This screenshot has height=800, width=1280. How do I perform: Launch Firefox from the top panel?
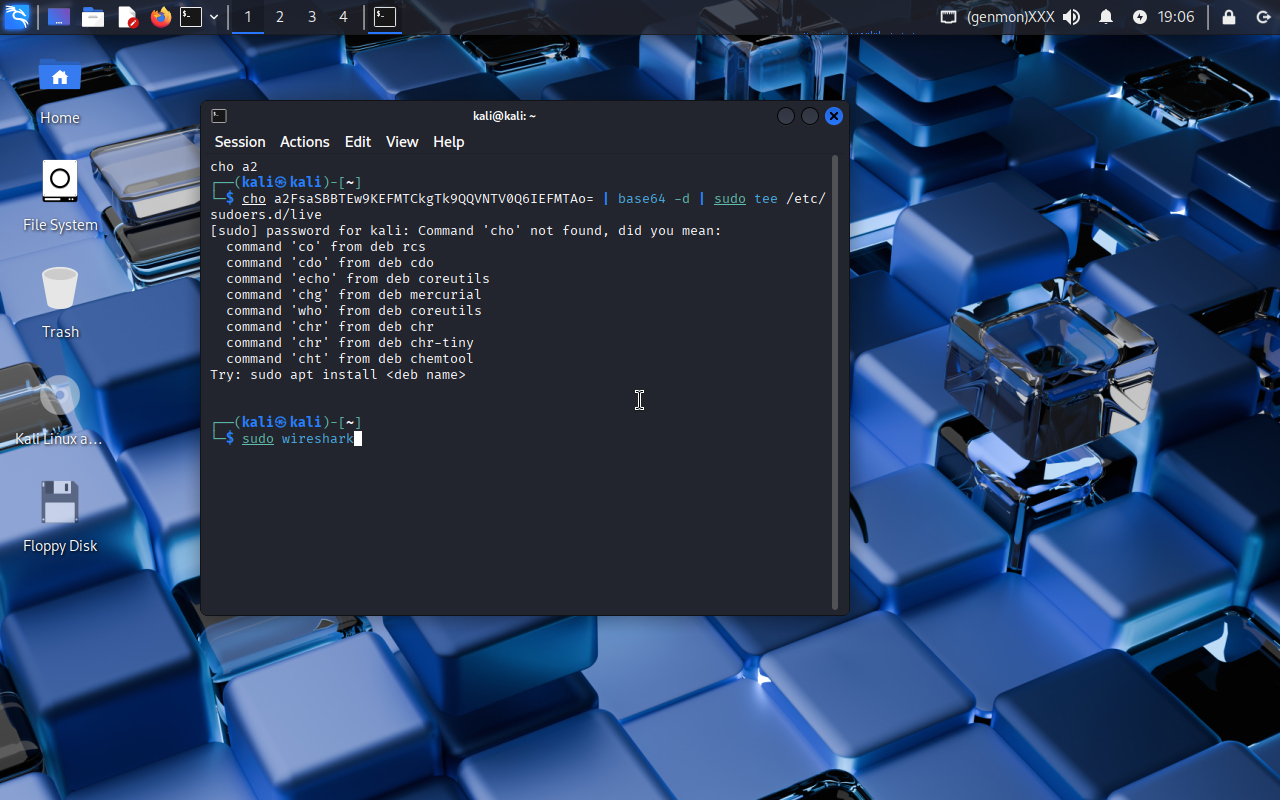pyautogui.click(x=161, y=17)
